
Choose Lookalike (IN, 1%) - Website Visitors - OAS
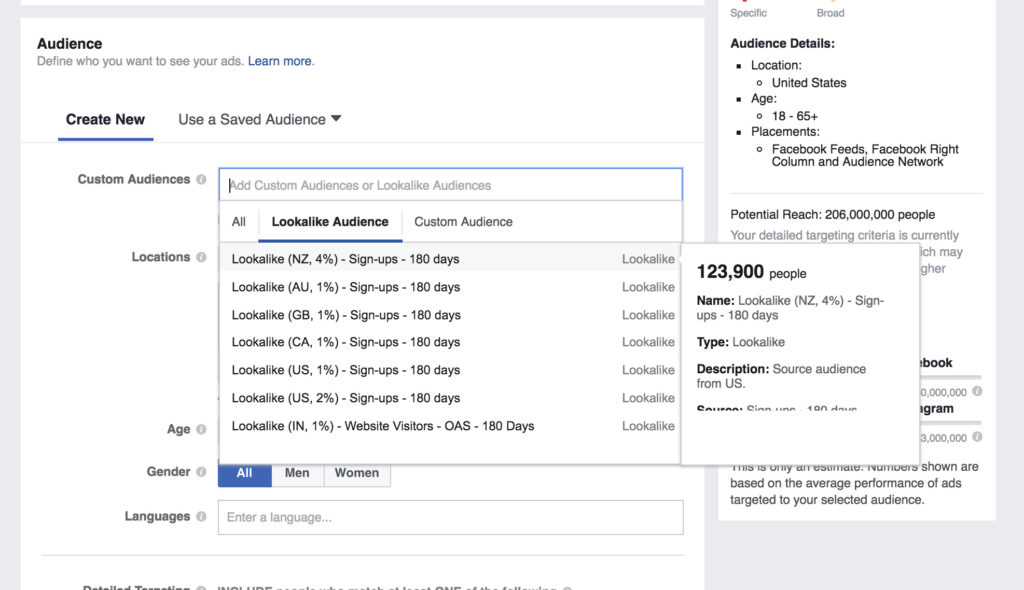point(451,426)
